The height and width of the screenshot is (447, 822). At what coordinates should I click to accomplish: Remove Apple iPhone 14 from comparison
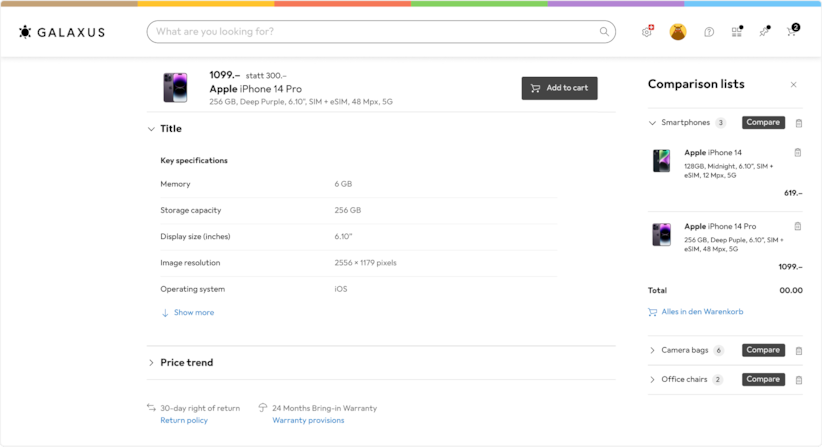tap(798, 152)
